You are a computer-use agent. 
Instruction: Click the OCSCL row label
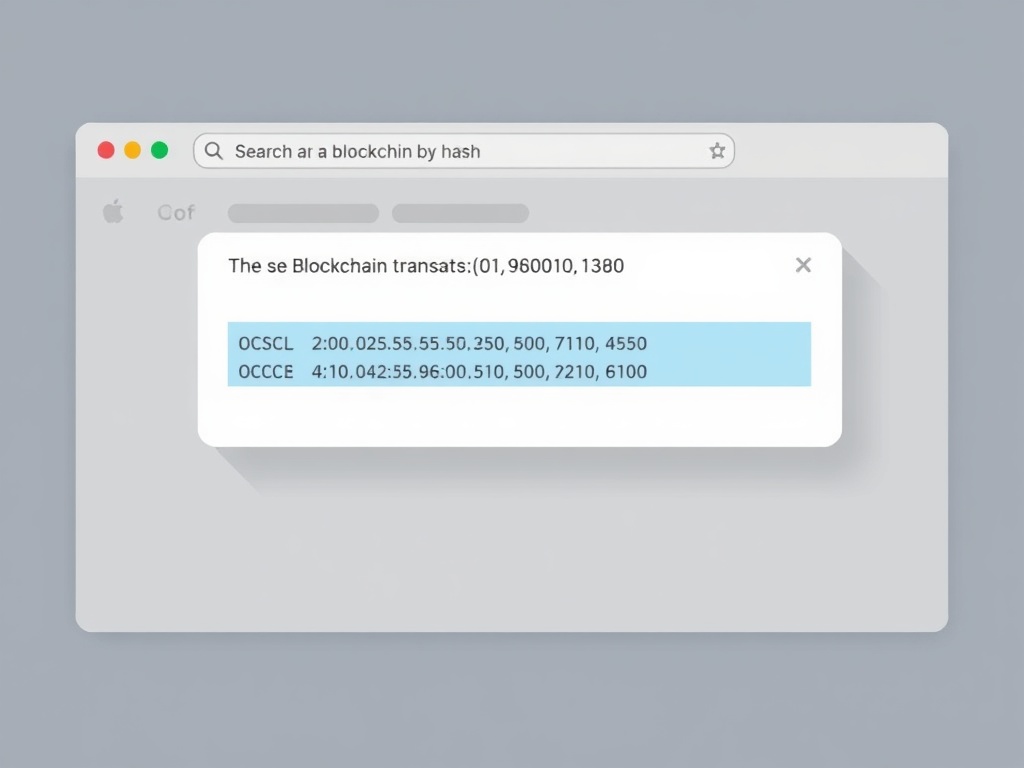[266, 343]
